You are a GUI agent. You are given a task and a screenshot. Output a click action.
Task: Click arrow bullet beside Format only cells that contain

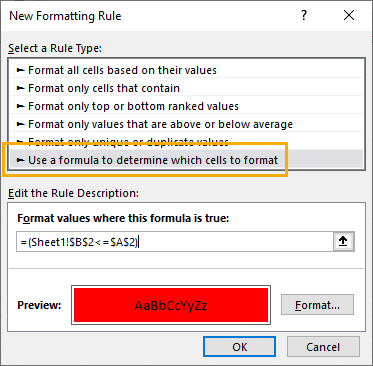[21, 88]
